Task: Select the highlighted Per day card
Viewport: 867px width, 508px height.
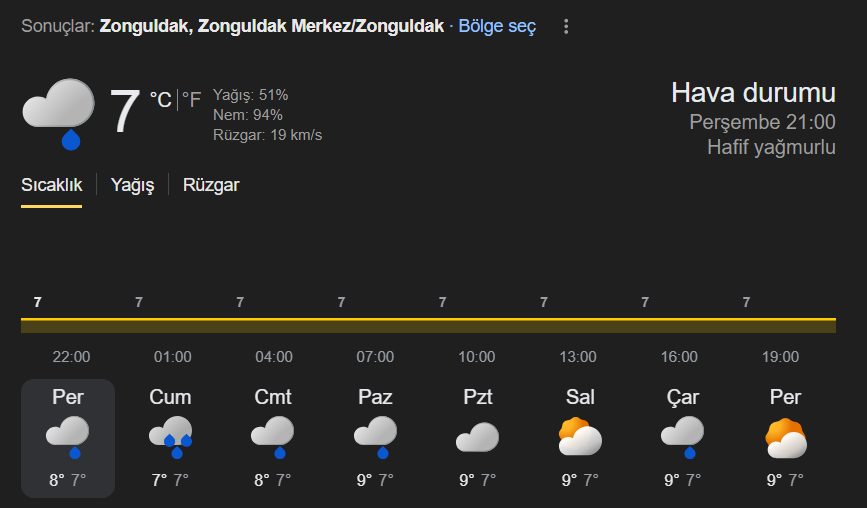Action: 68,438
